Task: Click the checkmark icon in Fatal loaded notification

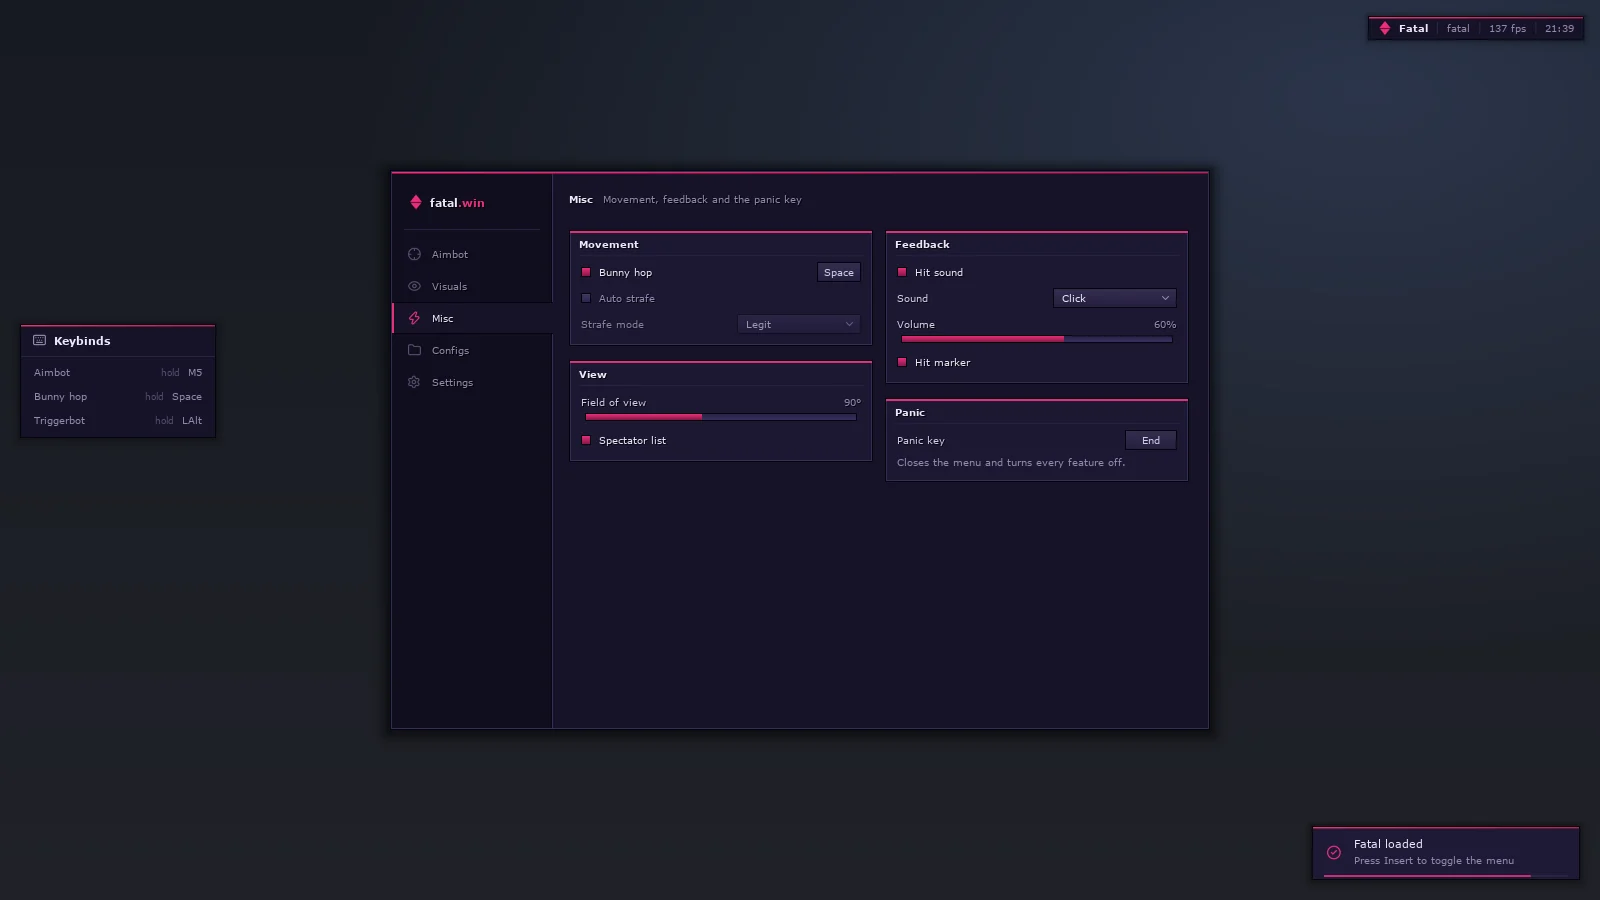Action: tap(1334, 852)
